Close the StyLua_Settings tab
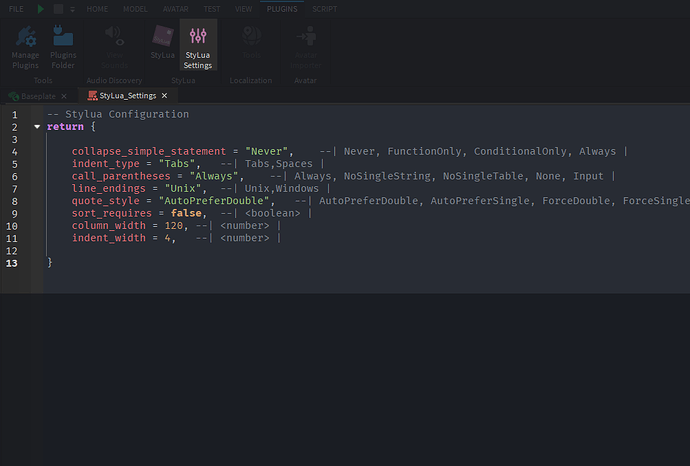The width and height of the screenshot is (690, 466). point(165,95)
